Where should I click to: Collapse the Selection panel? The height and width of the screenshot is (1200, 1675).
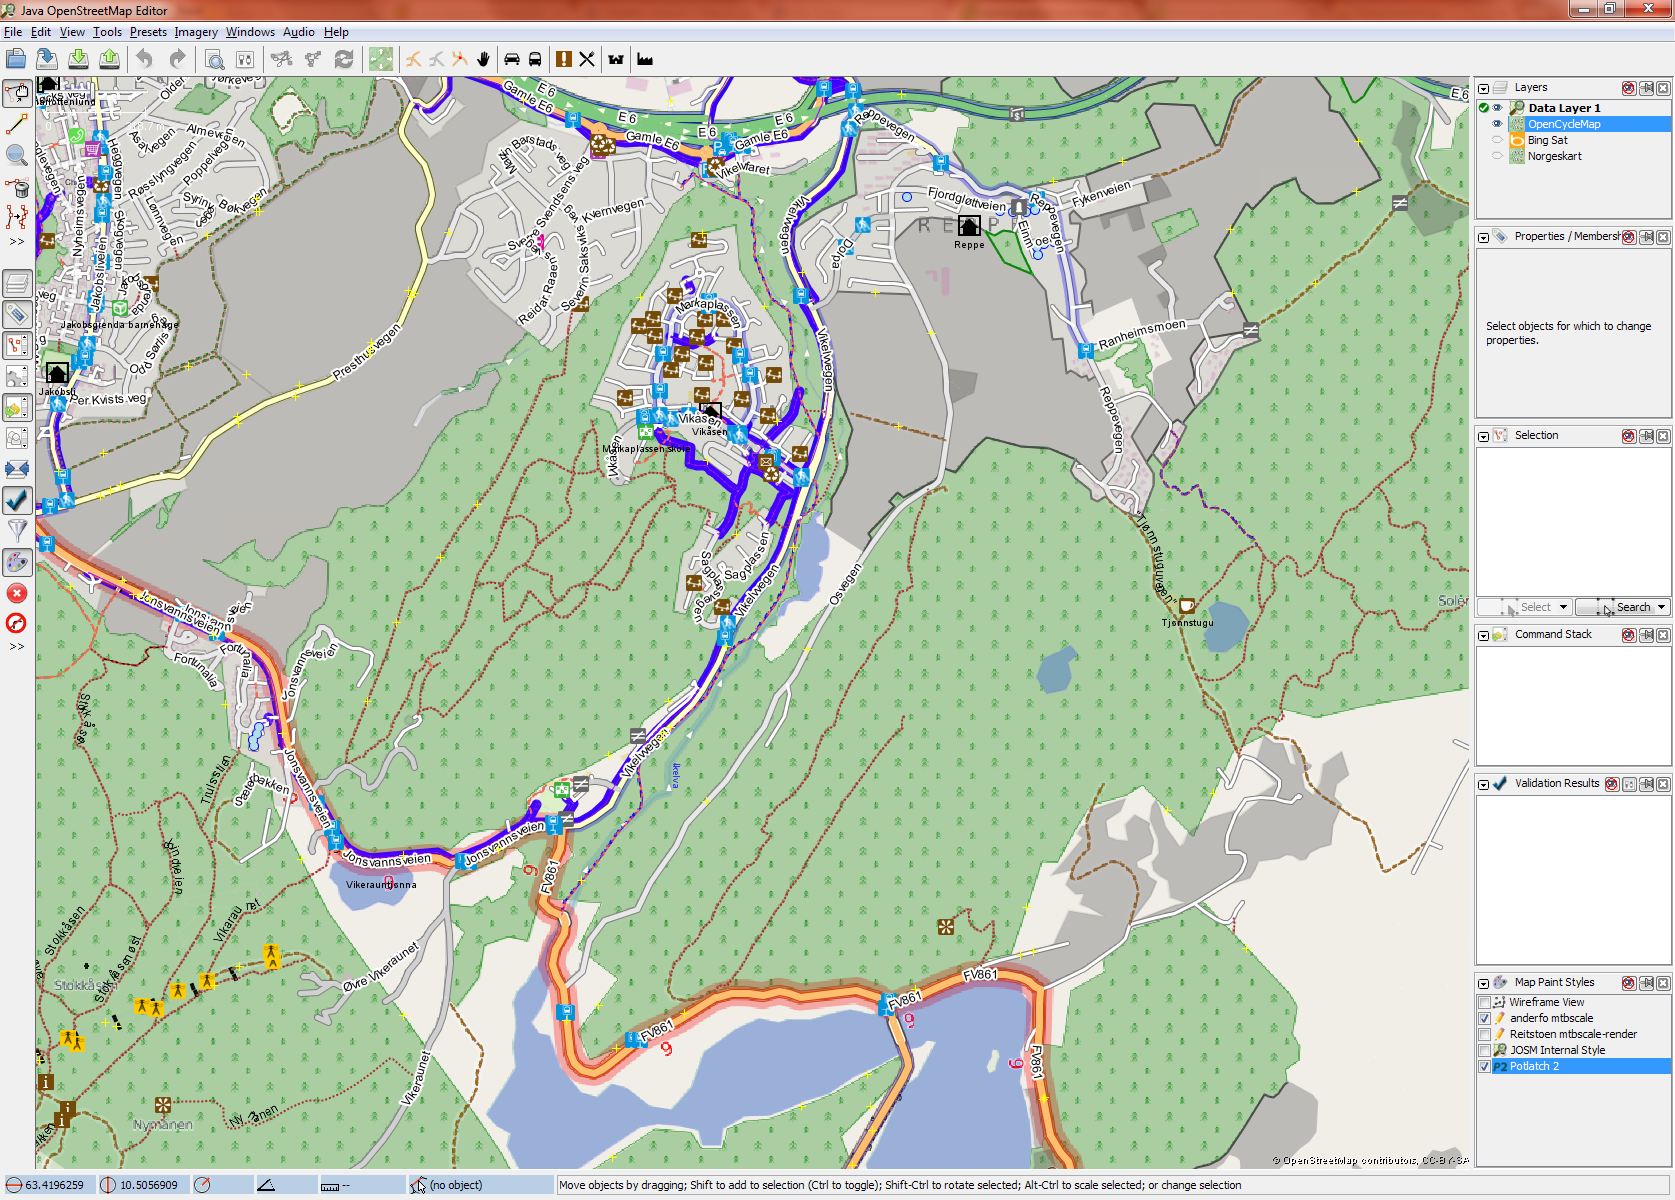(1484, 436)
